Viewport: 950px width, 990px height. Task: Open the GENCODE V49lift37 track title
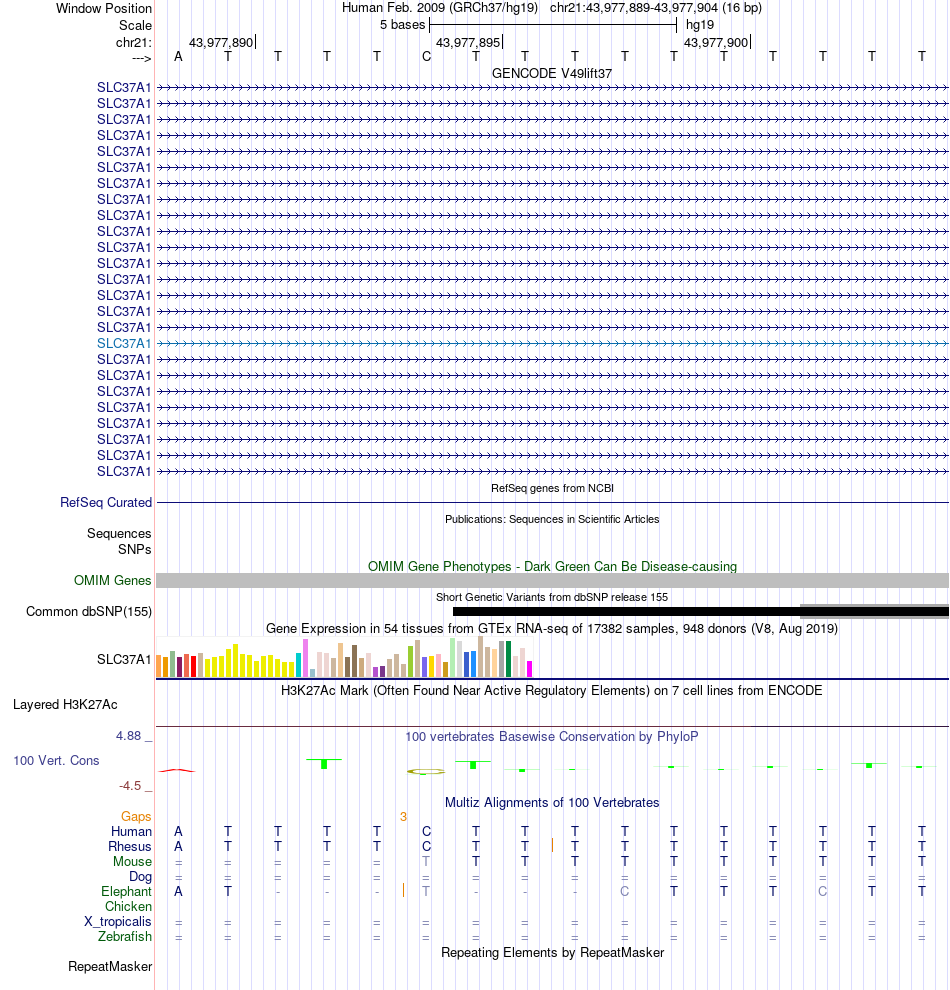tap(552, 73)
